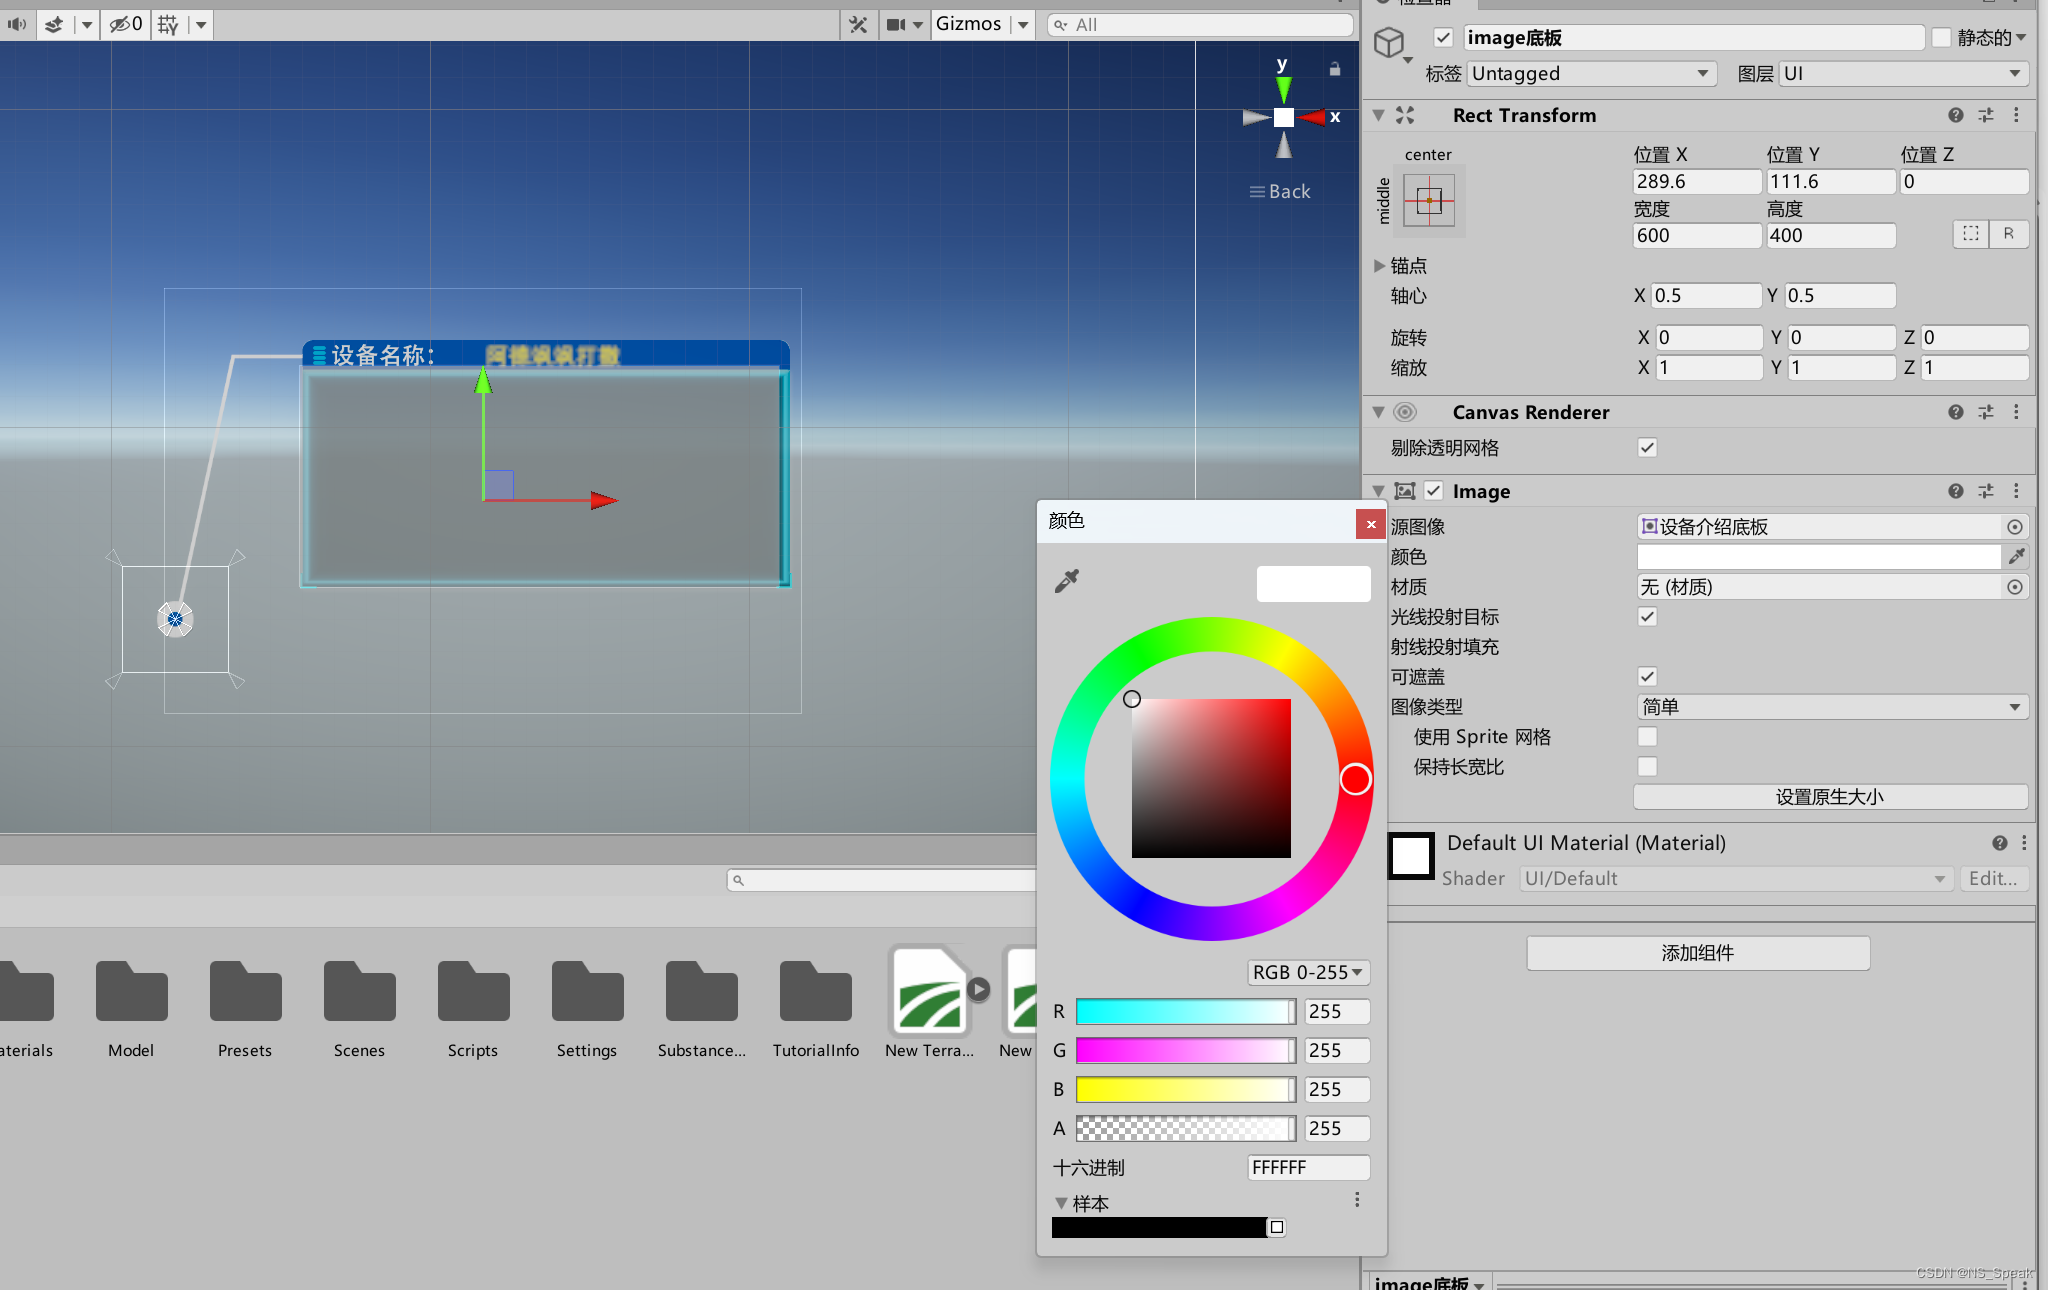Open the Gizmos dropdown arrow
The height and width of the screenshot is (1290, 2048).
[1023, 25]
